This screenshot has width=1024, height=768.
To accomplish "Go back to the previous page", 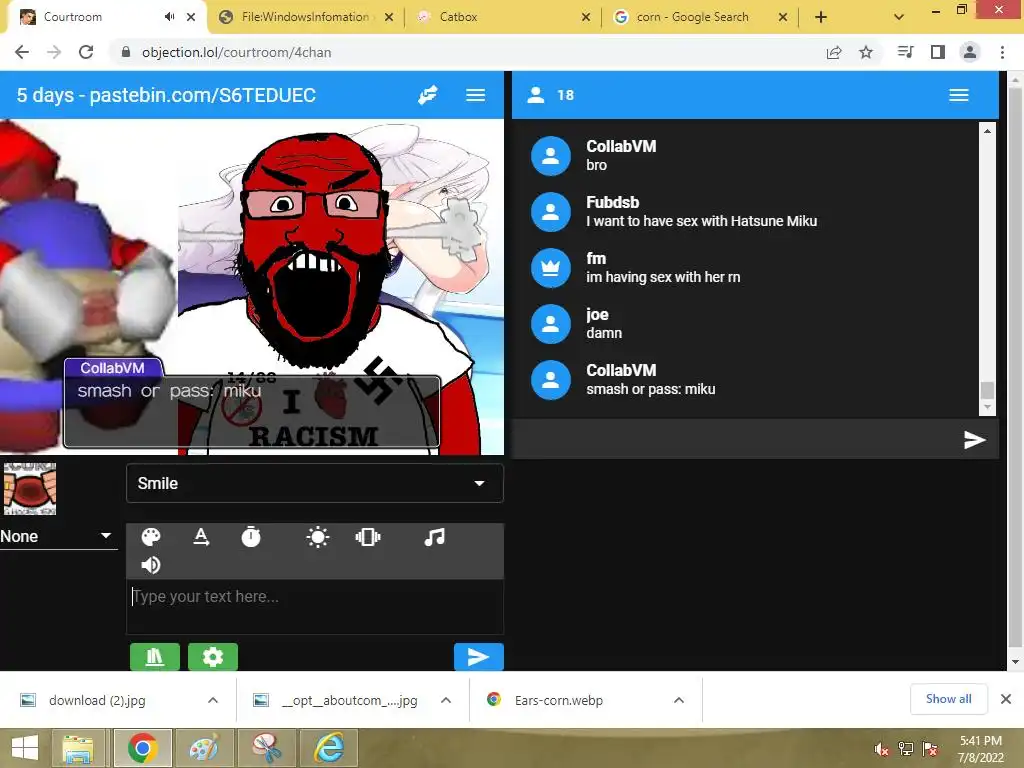I will [22, 52].
